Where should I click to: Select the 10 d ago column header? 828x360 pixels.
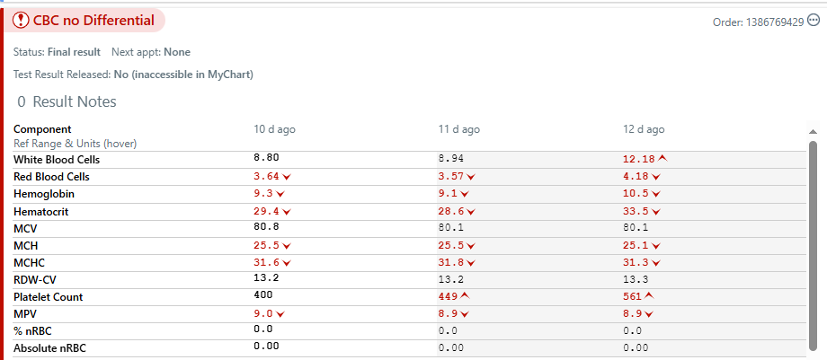point(275,129)
